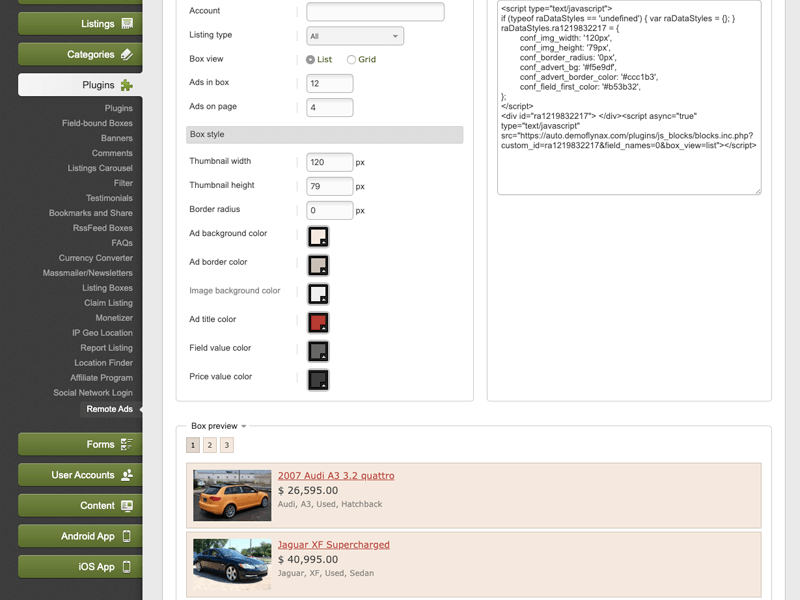
Task: Open Listings Carousel plugin
Action: (x=100, y=168)
